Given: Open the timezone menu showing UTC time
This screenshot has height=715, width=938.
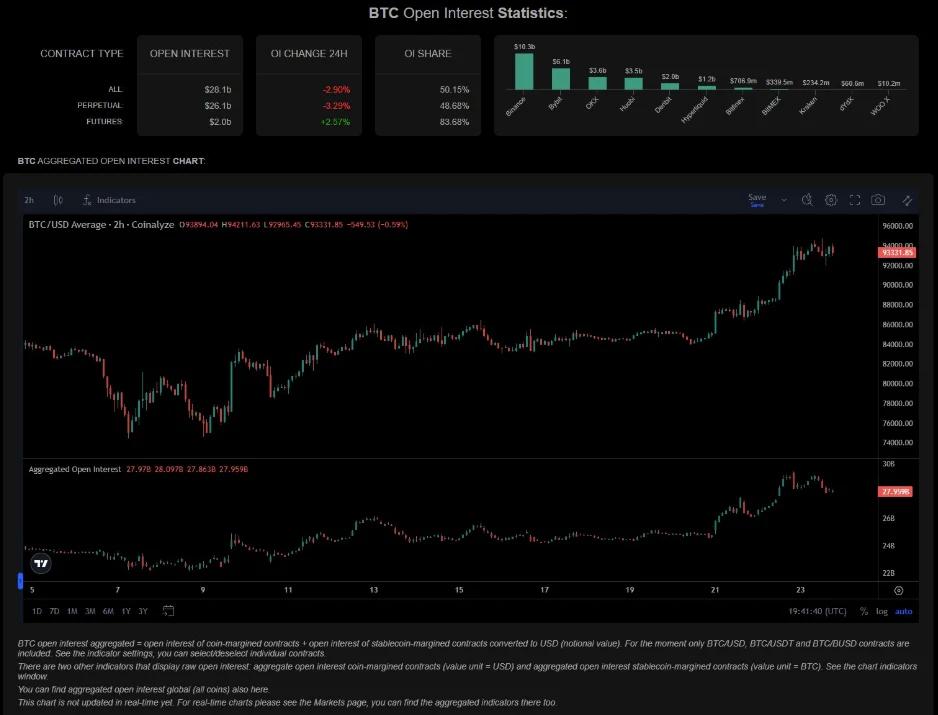Looking at the screenshot, I should click(x=817, y=611).
